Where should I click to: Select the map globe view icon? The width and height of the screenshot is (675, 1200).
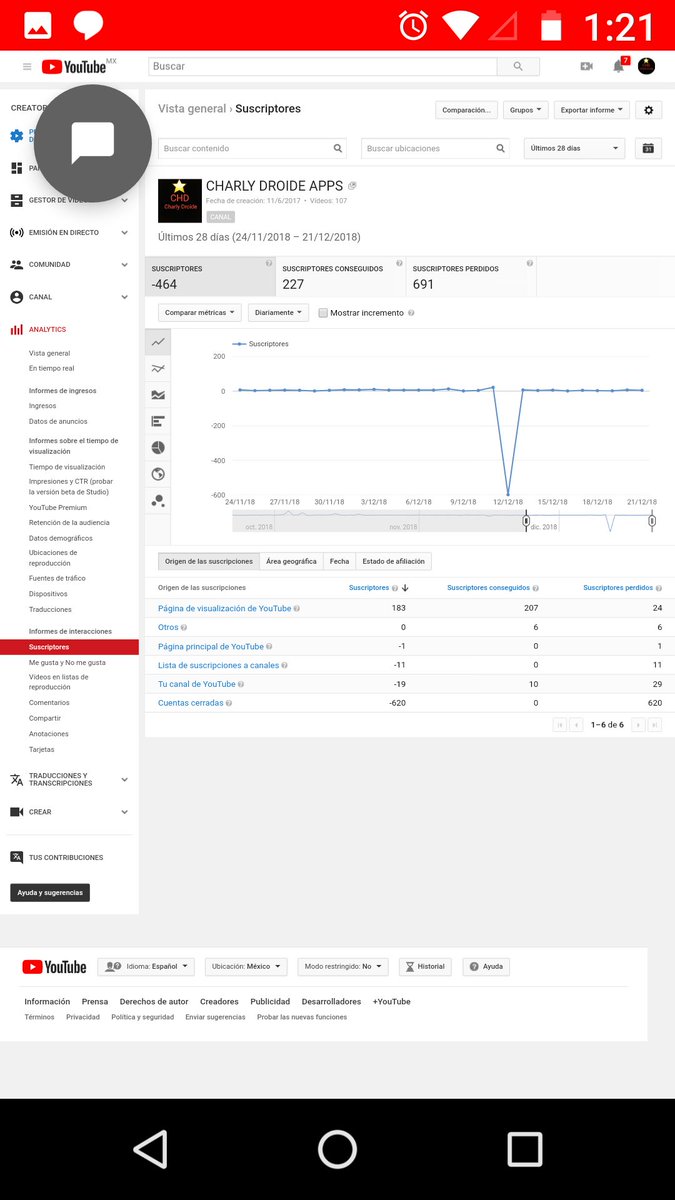158,474
